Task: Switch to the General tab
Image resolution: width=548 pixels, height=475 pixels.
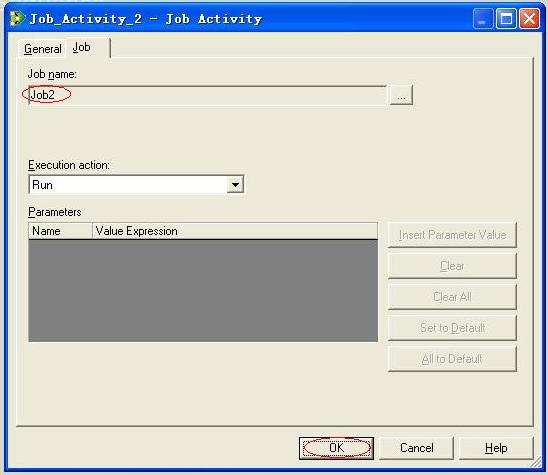Action: tap(42, 49)
